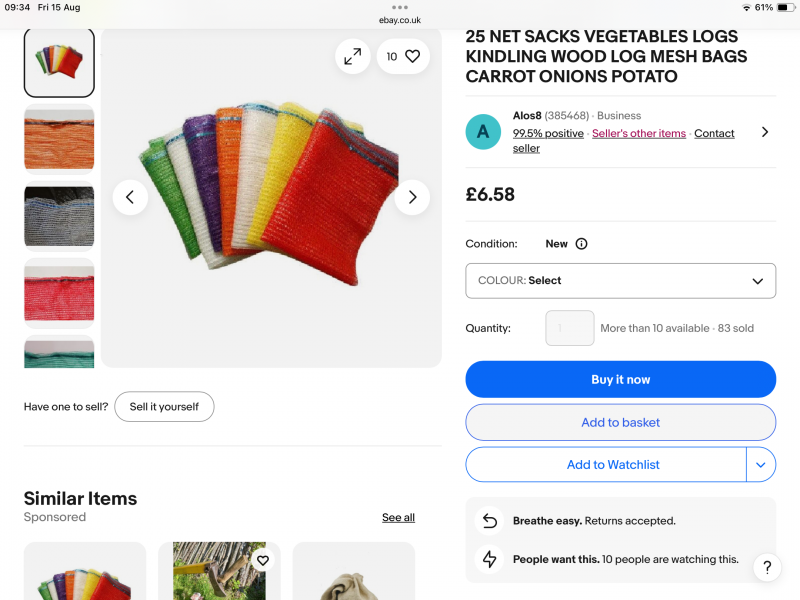Viewport: 800px width, 600px height.
Task: Select the red mesh bag thumbnail
Action: coord(59,293)
